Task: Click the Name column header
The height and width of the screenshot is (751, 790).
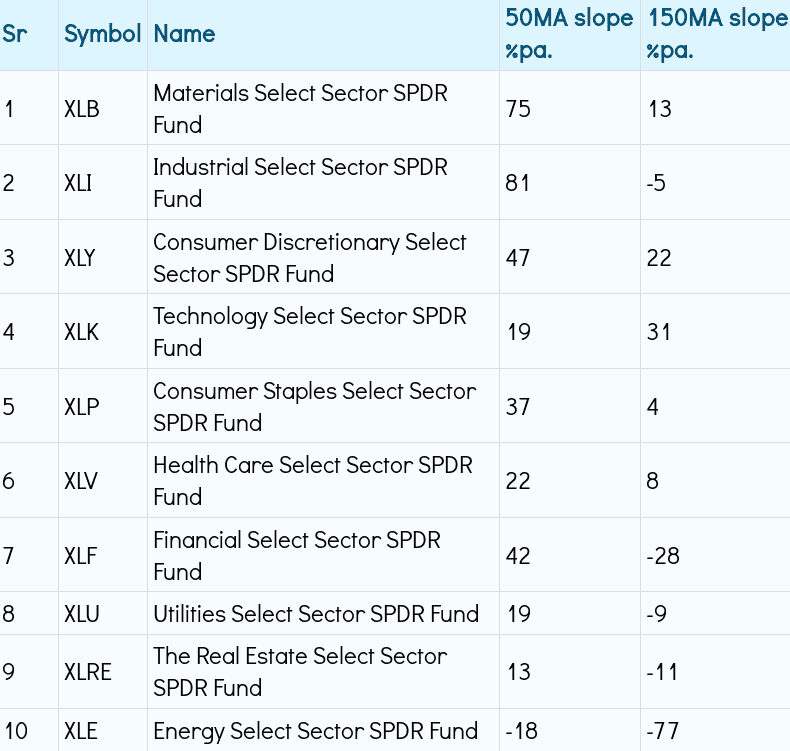Action: click(185, 34)
